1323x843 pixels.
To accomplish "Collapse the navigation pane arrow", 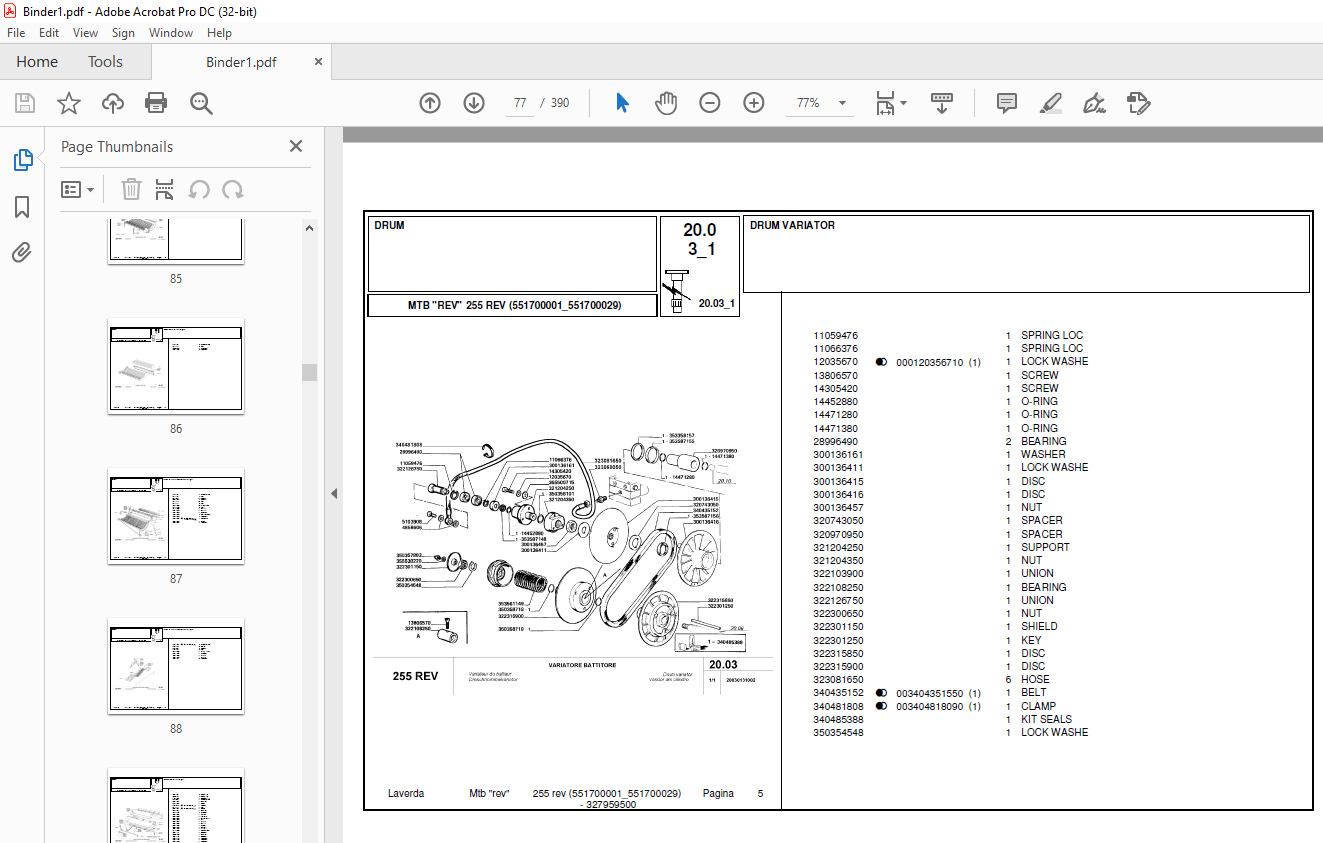I will click(x=334, y=493).
